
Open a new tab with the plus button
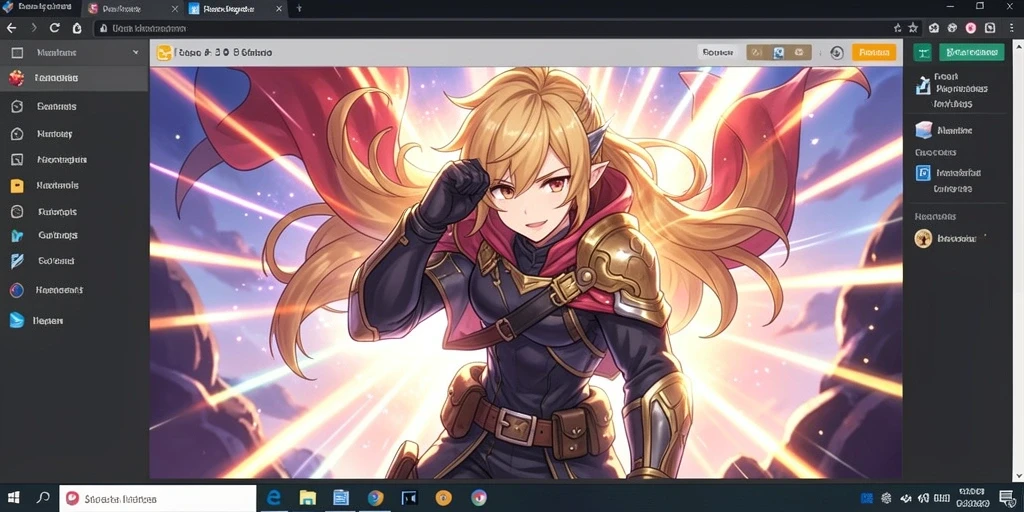pyautogui.click(x=299, y=8)
